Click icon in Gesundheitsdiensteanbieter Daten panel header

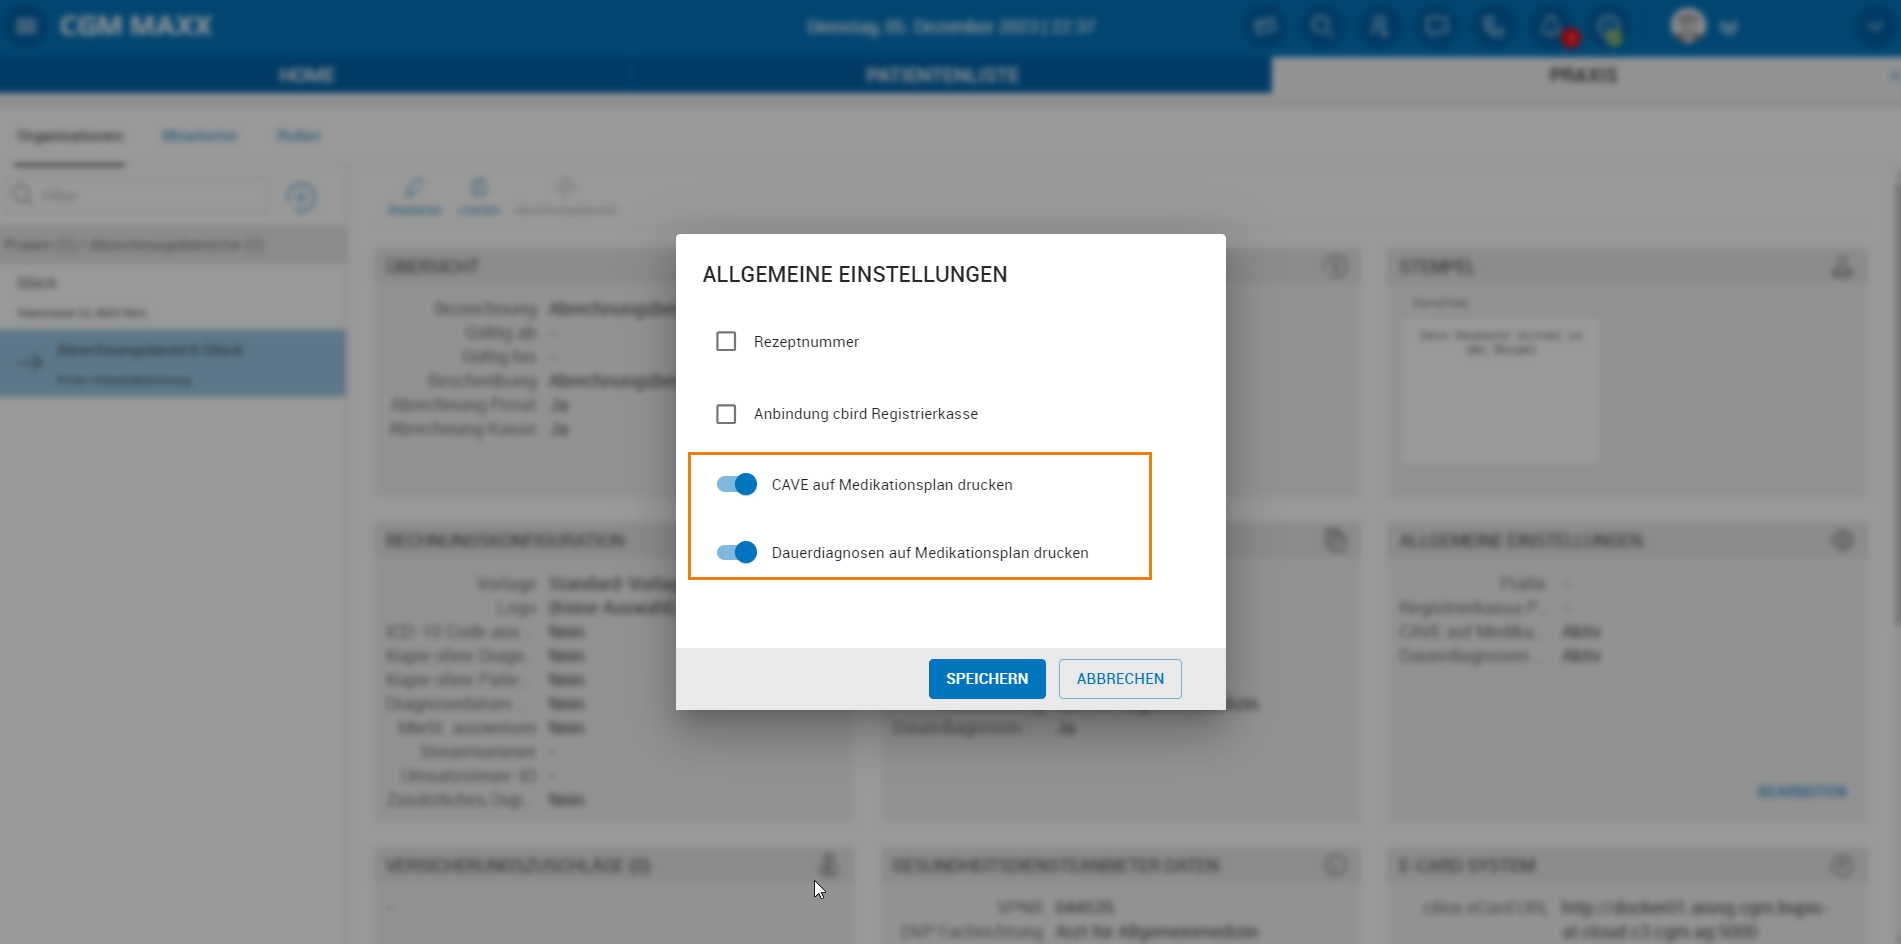pos(1335,865)
